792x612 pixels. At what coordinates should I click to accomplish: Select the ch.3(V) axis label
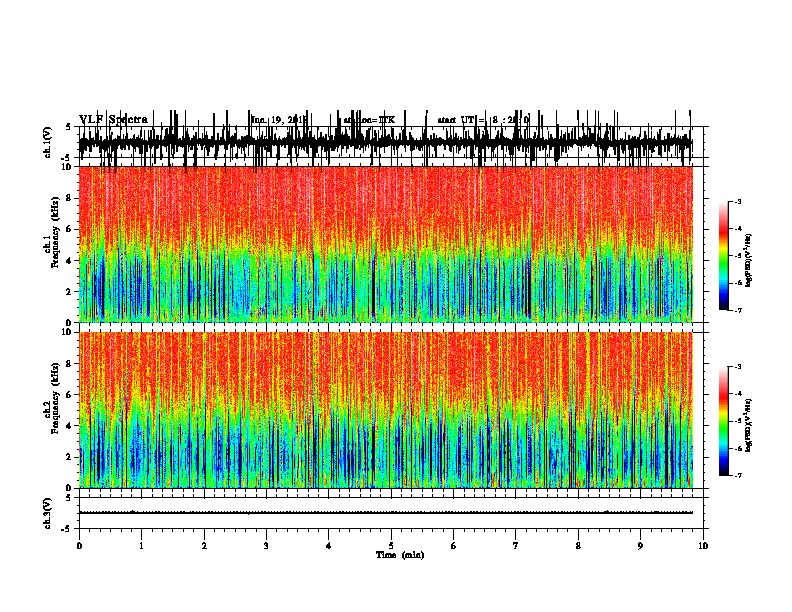[x=48, y=513]
